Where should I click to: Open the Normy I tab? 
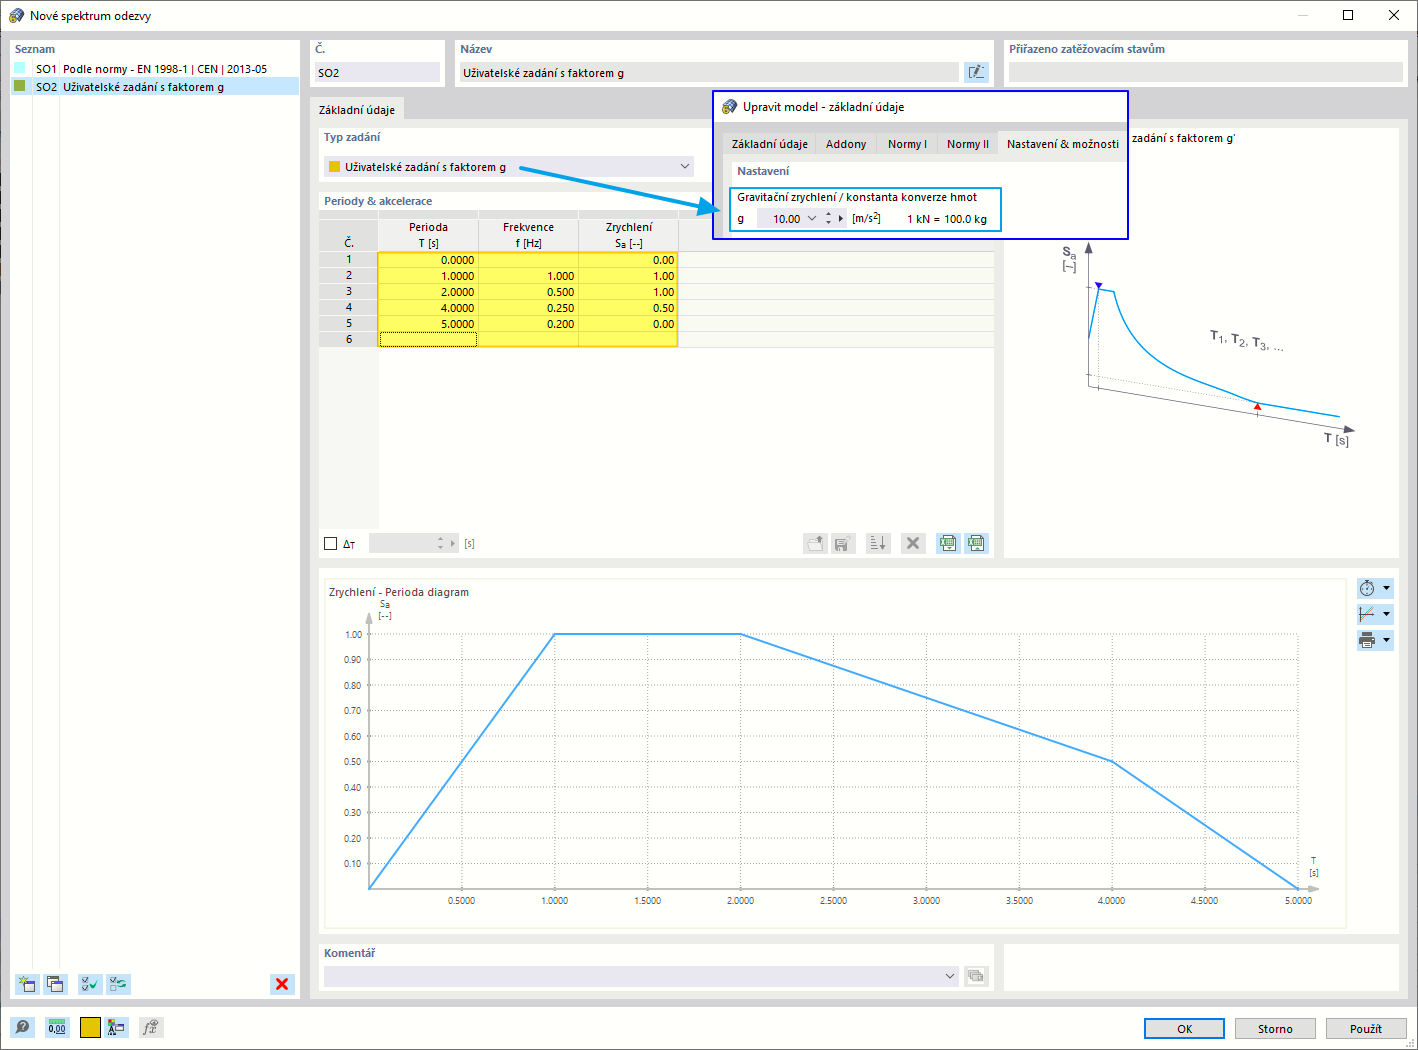tap(907, 144)
